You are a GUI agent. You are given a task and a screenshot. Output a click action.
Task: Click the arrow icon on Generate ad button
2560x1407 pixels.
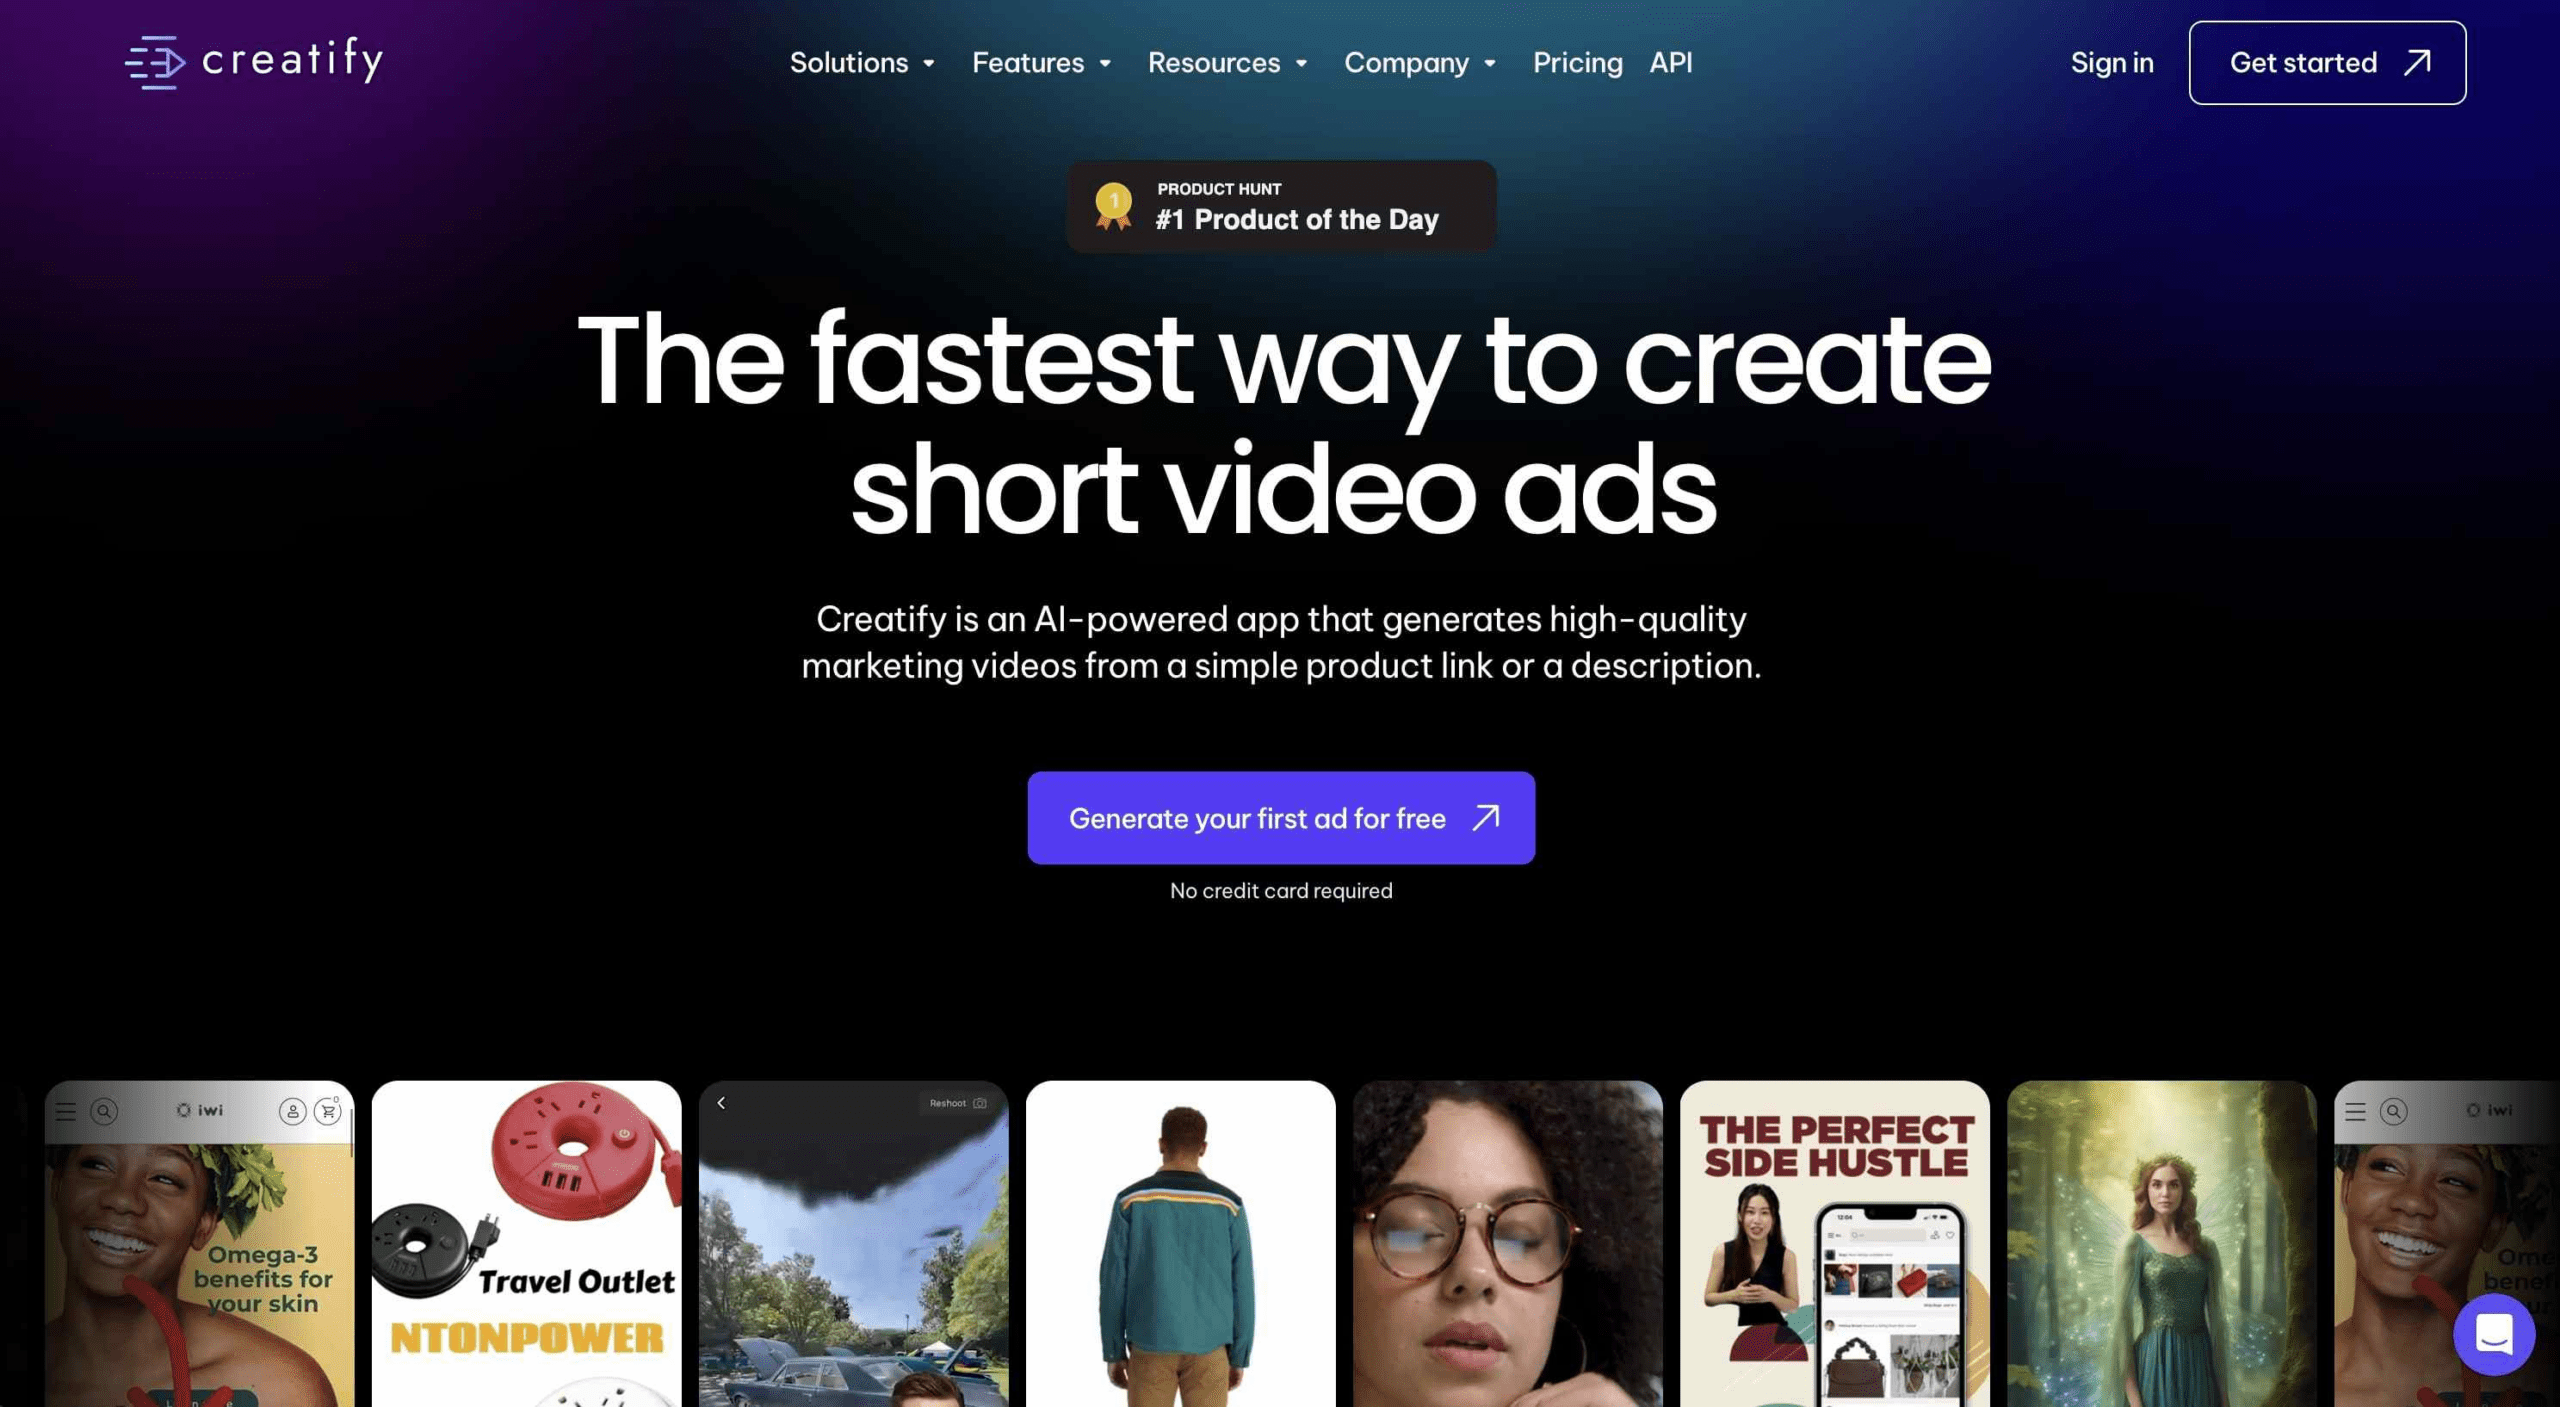pyautogui.click(x=1484, y=816)
